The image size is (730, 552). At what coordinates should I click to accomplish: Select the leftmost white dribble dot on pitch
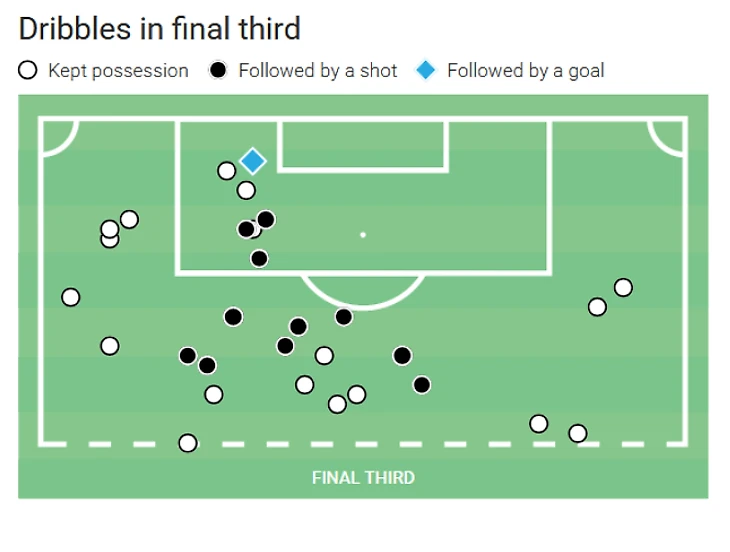click(x=70, y=297)
